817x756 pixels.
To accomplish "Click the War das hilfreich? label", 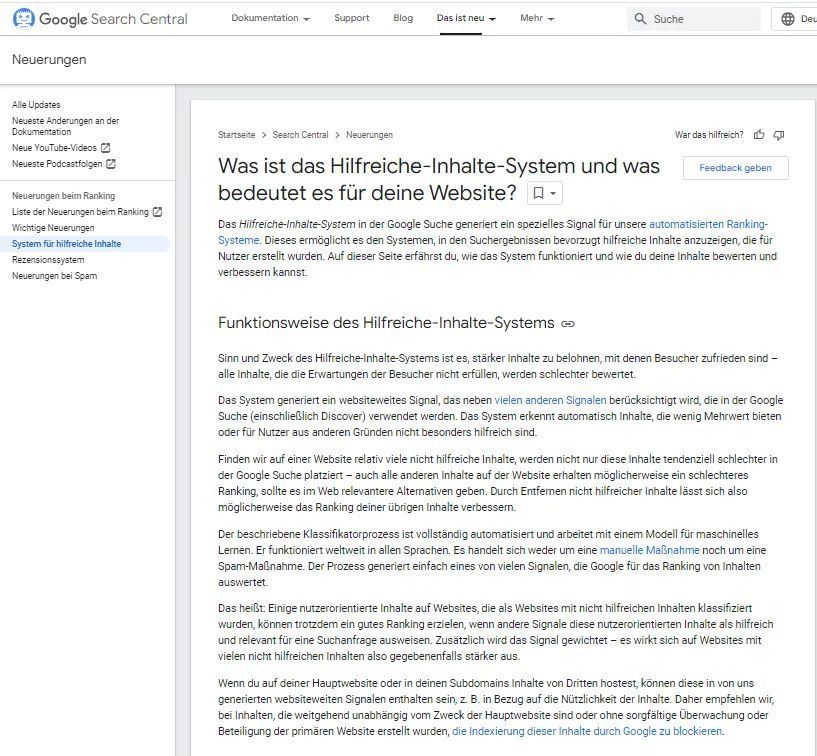I will [709, 135].
